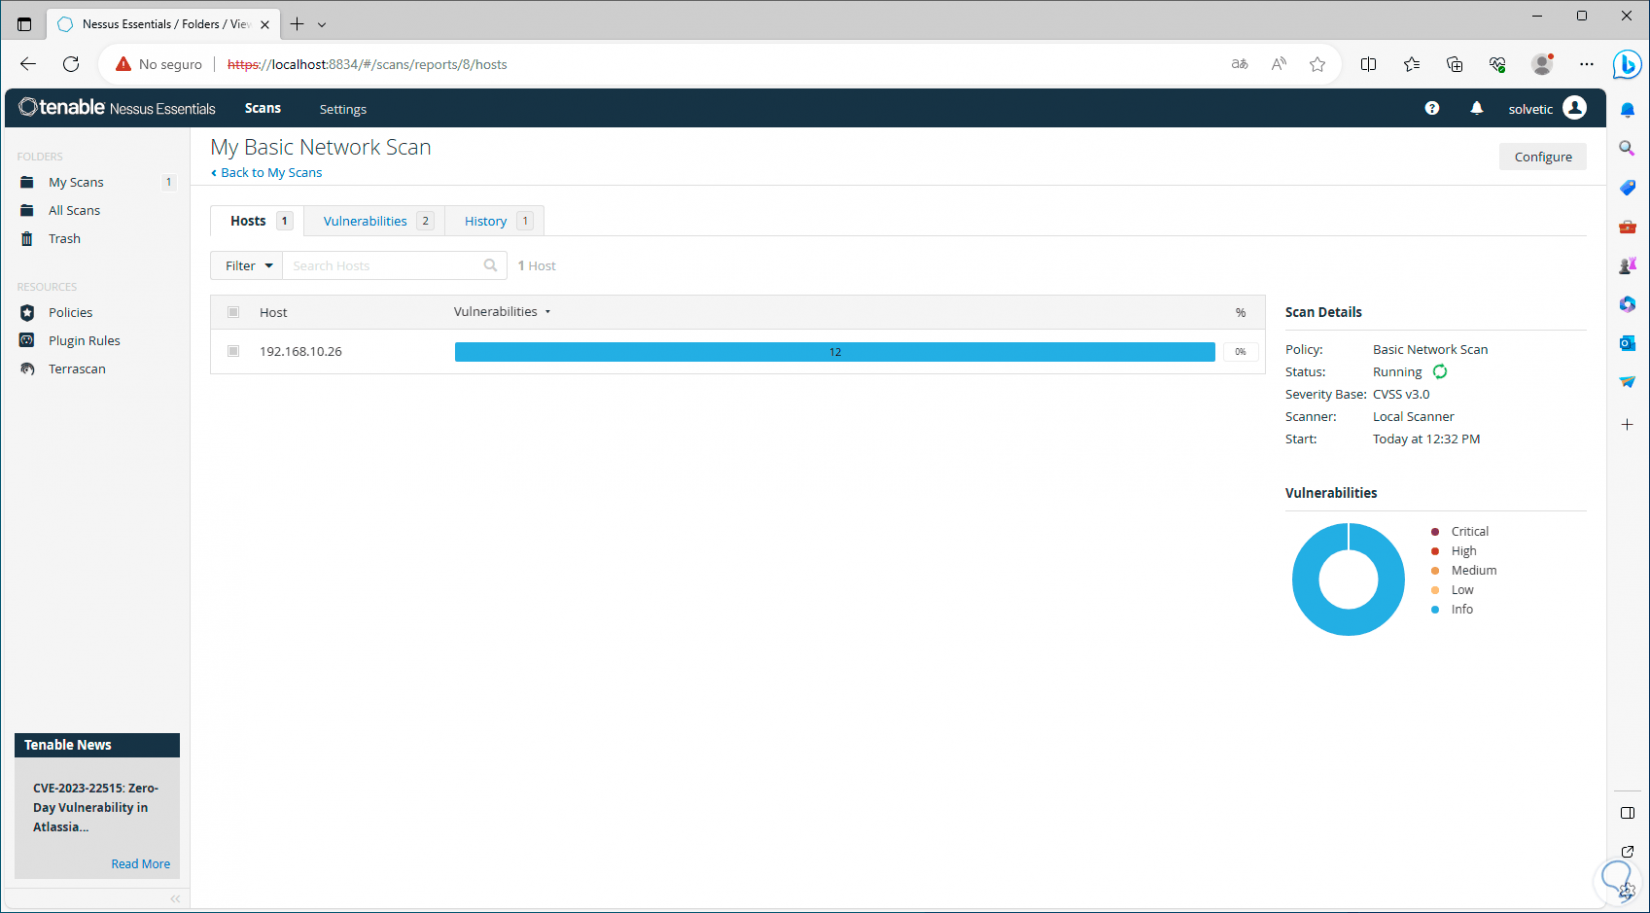Reload the page with the refresh icon
1650x913 pixels.
[x=71, y=64]
